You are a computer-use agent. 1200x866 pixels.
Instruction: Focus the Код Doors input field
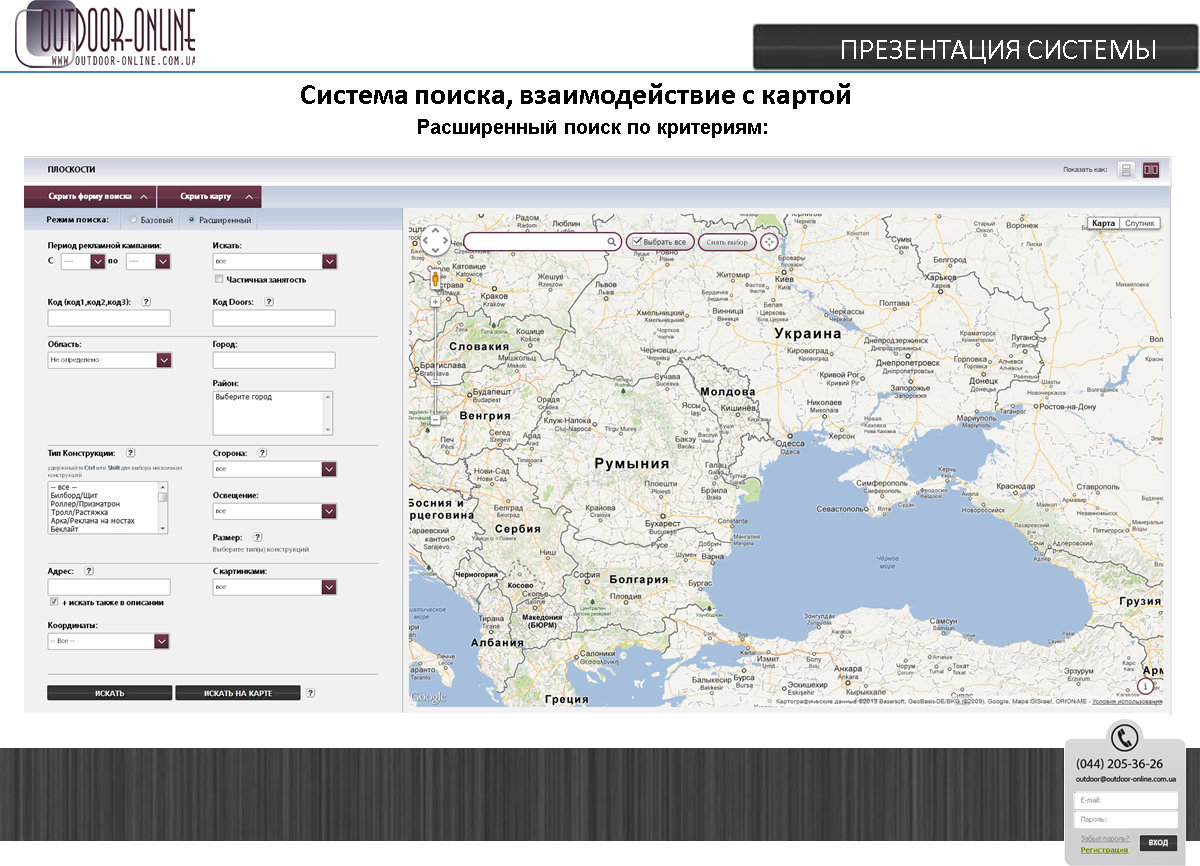click(x=274, y=318)
